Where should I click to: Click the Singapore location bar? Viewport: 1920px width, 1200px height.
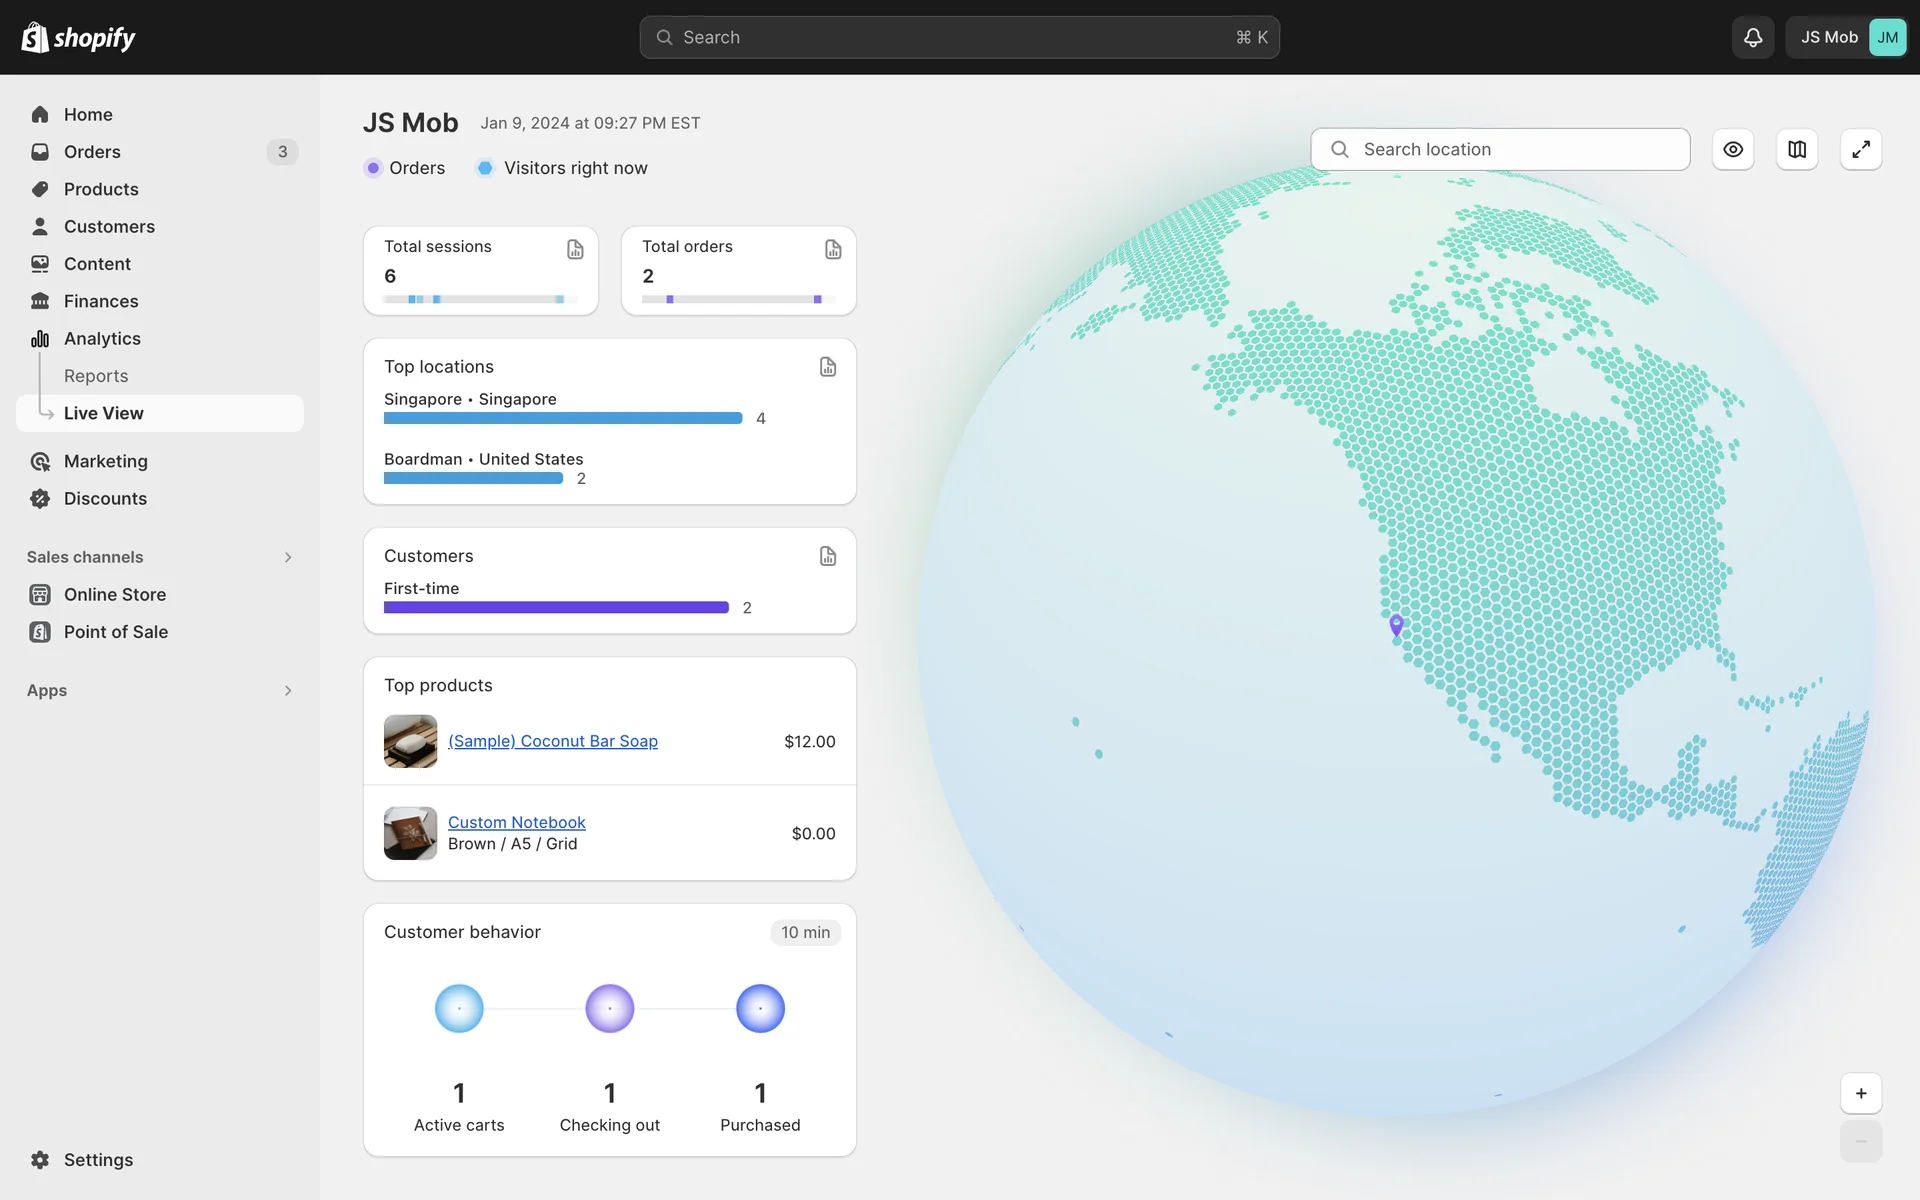562,418
